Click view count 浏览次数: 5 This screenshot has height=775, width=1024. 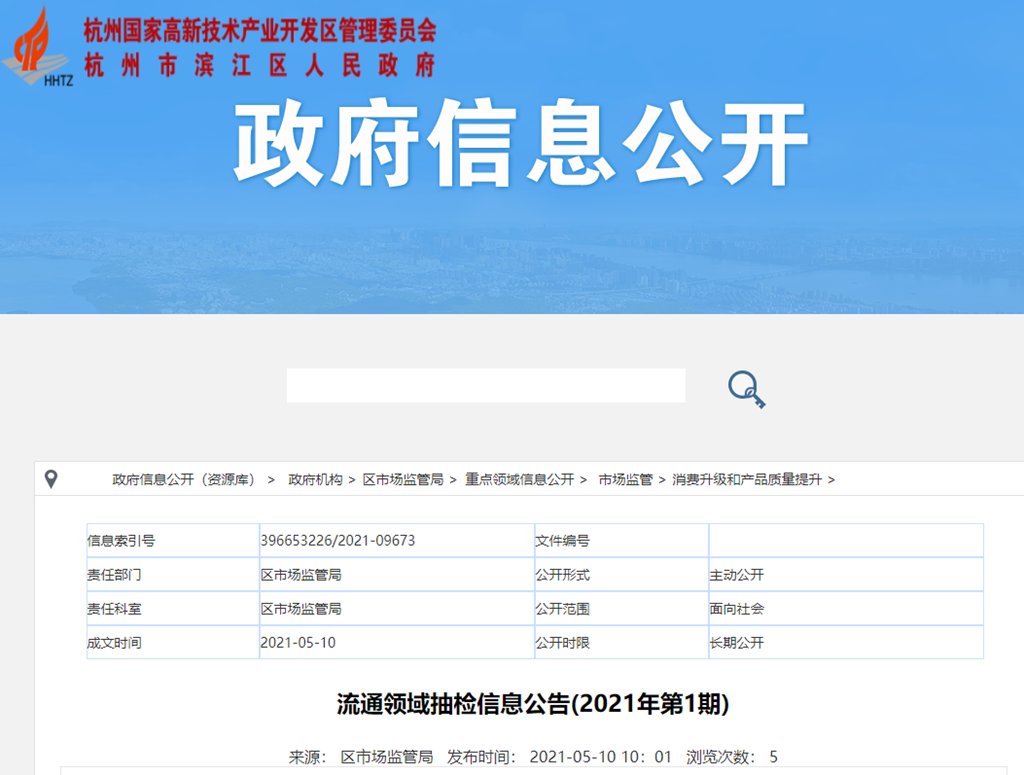point(732,757)
